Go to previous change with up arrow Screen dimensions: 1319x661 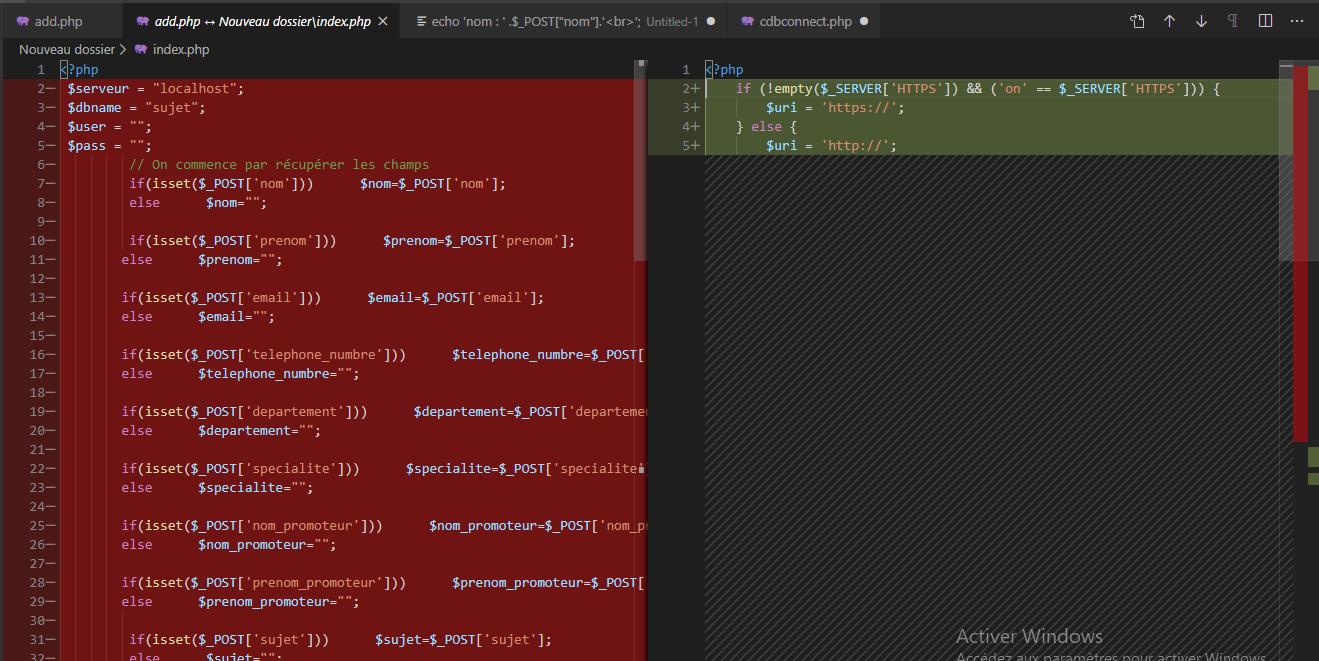(x=1169, y=21)
